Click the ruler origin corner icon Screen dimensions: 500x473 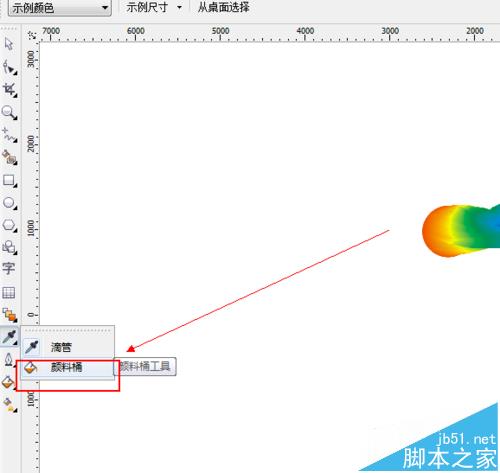pyautogui.click(x=31, y=35)
